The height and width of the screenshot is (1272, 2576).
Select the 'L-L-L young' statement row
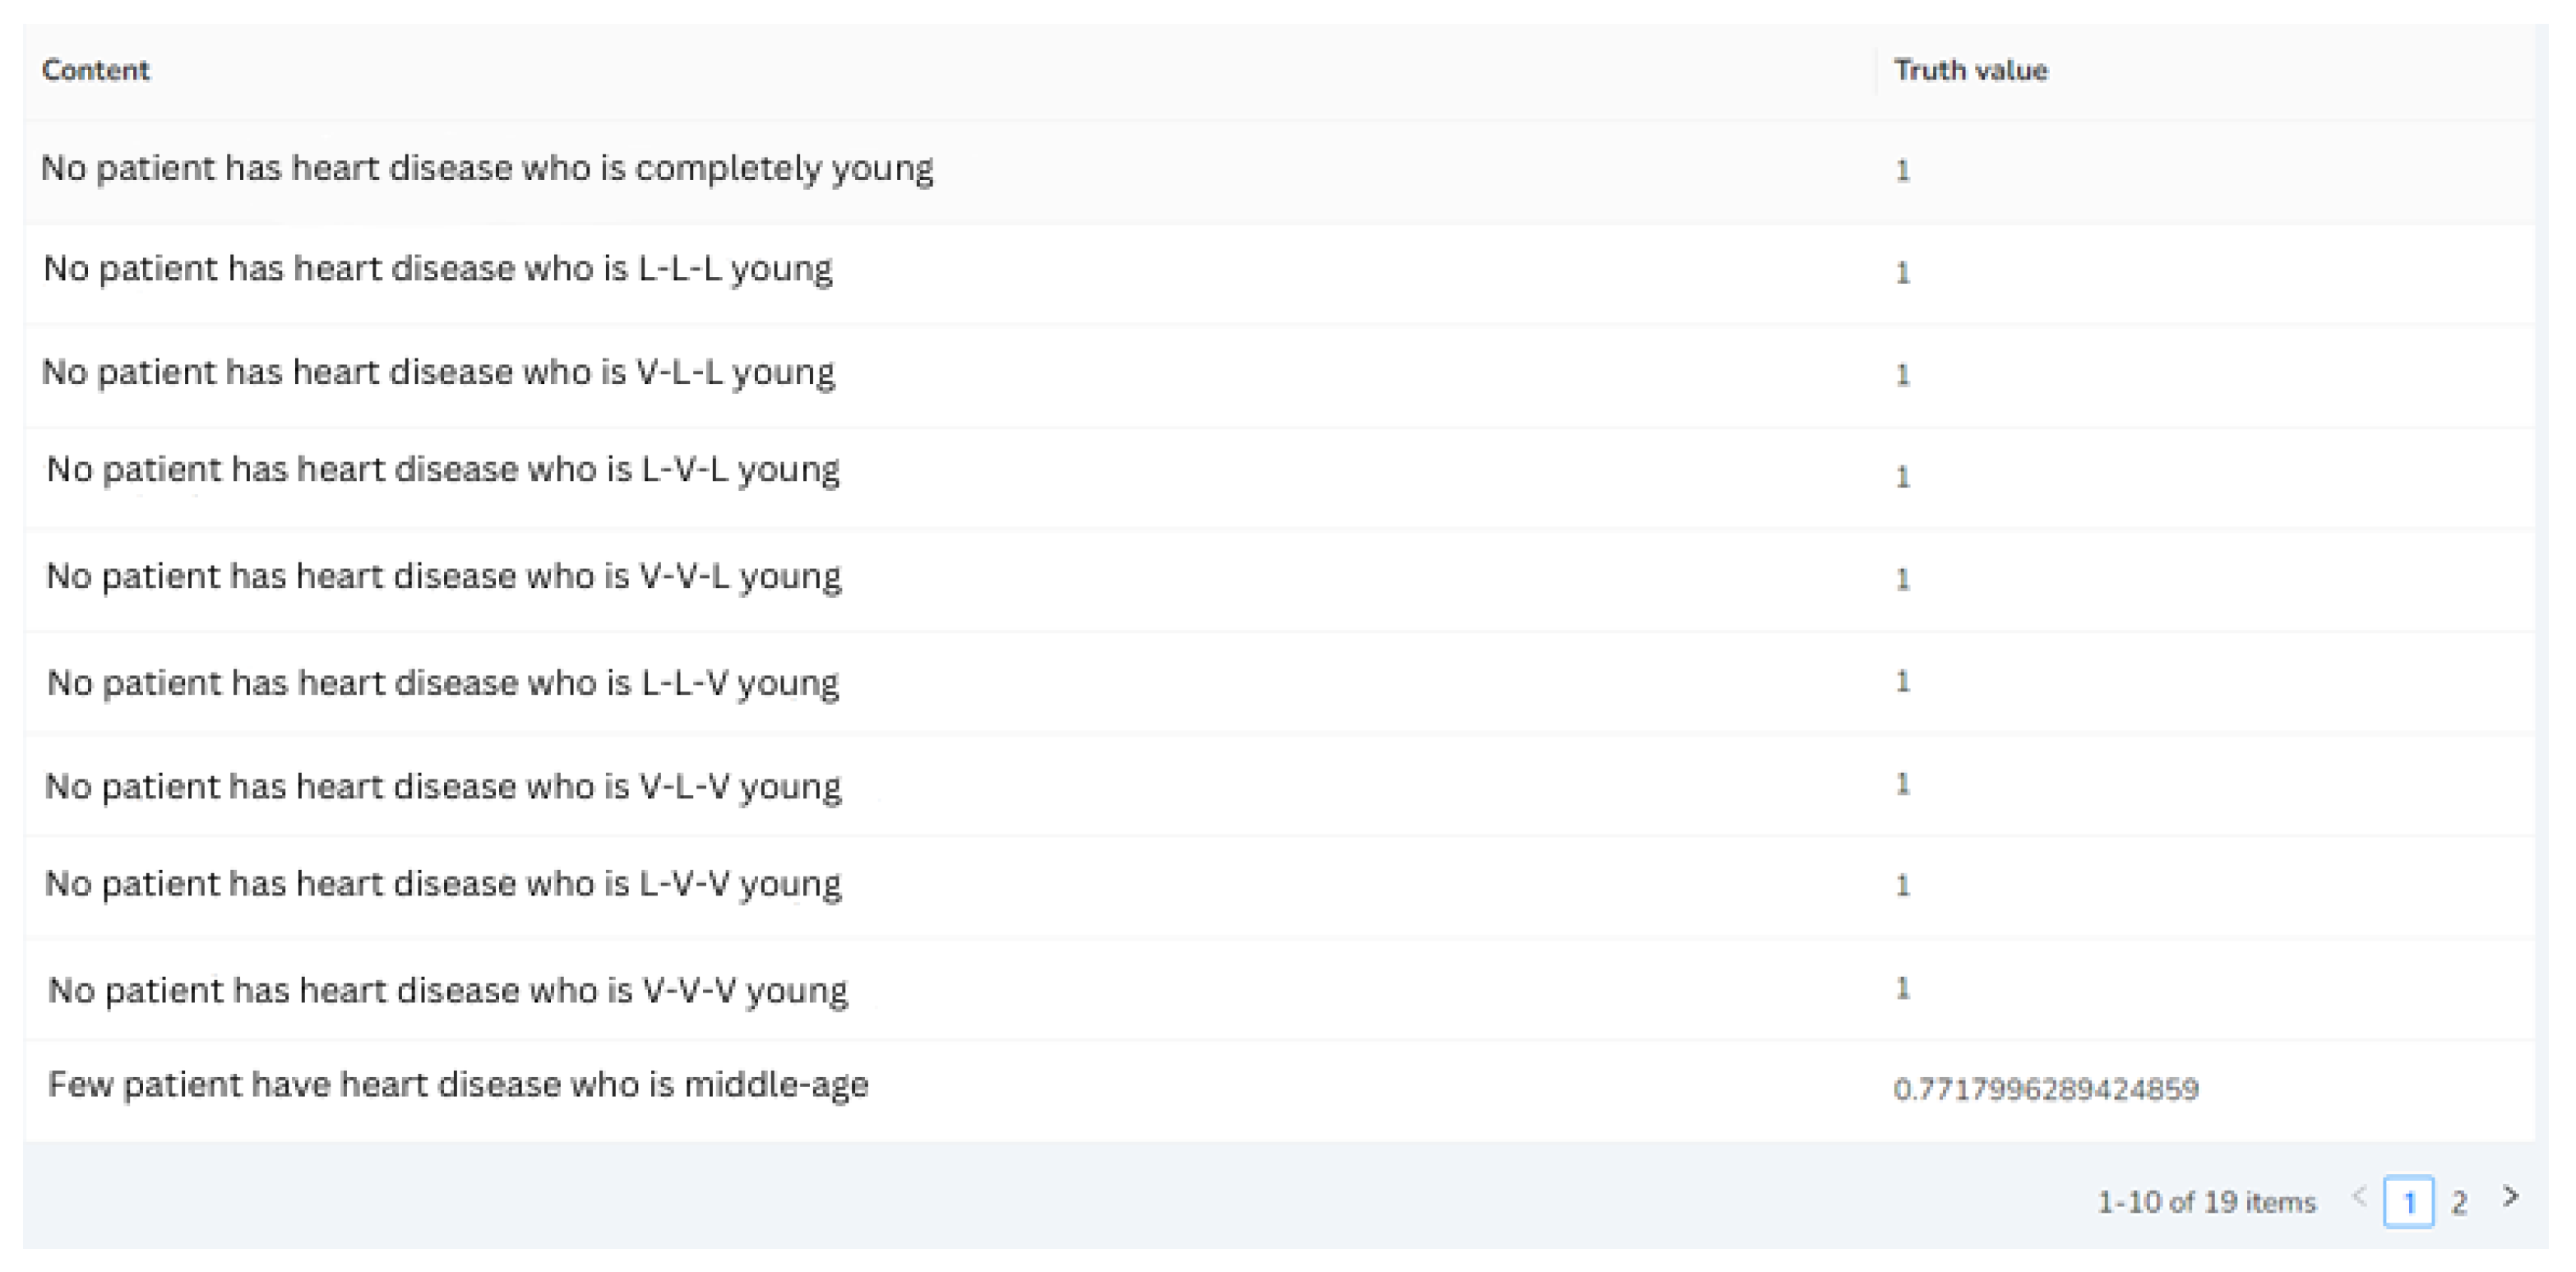click(x=438, y=269)
